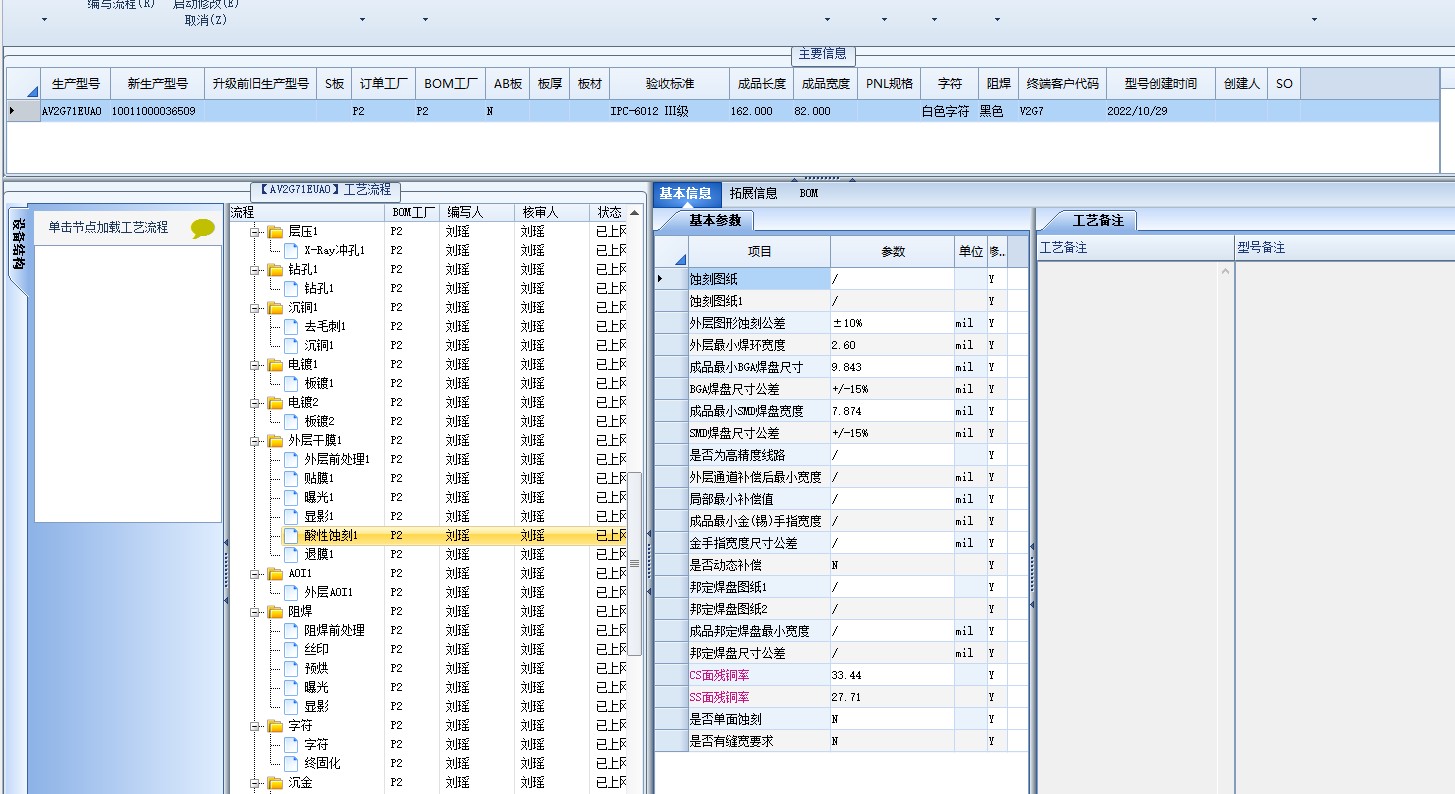Click the 型号备注 column header
The height and width of the screenshot is (794, 1455).
[x=1344, y=247]
